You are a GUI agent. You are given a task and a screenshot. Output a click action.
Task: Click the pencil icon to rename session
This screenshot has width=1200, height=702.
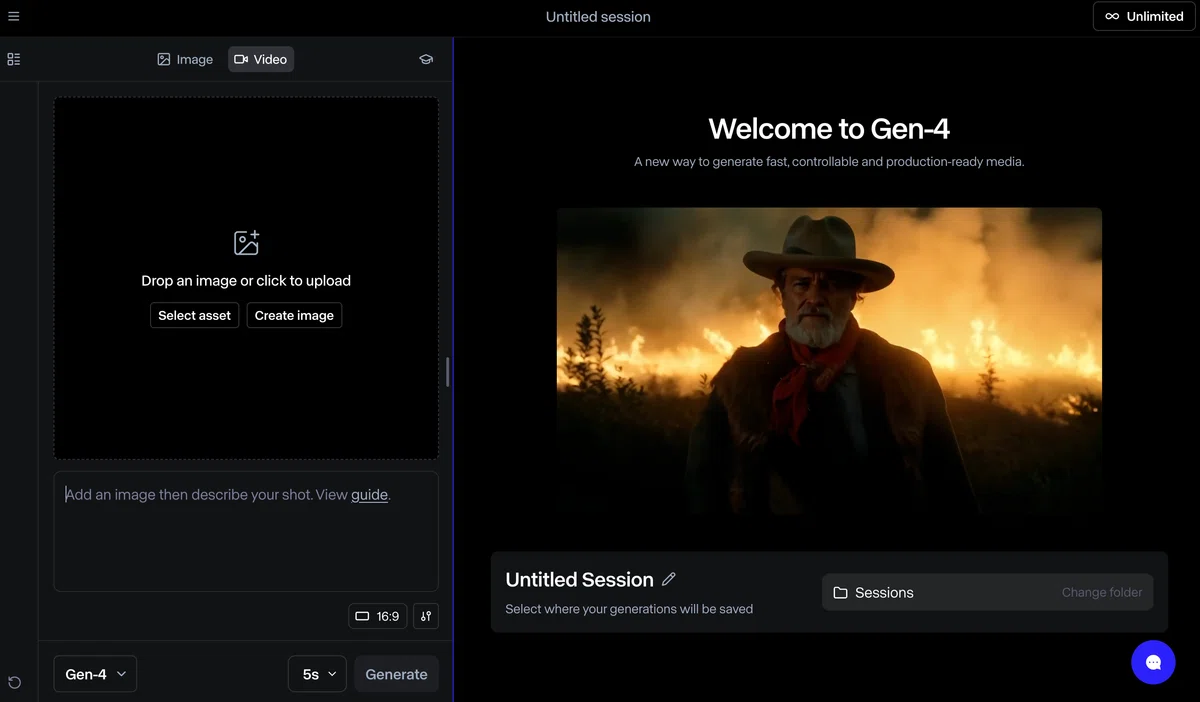669,579
